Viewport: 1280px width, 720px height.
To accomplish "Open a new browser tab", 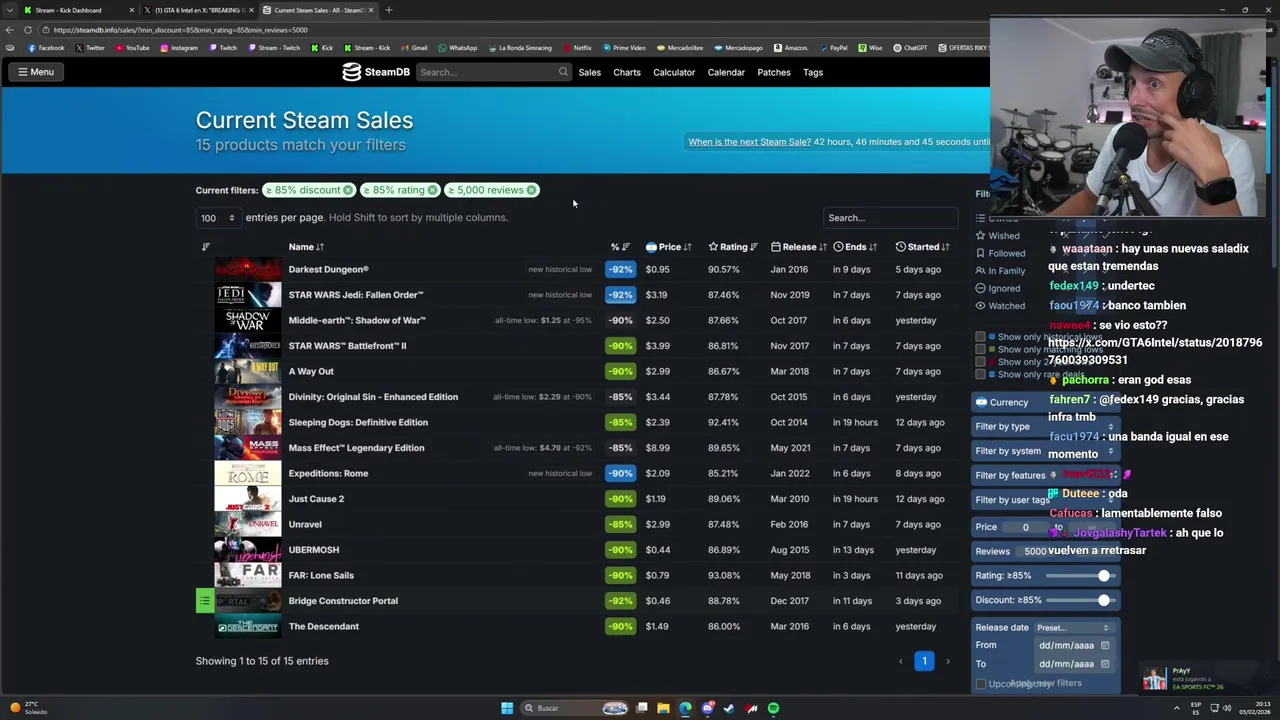I will coord(389,10).
